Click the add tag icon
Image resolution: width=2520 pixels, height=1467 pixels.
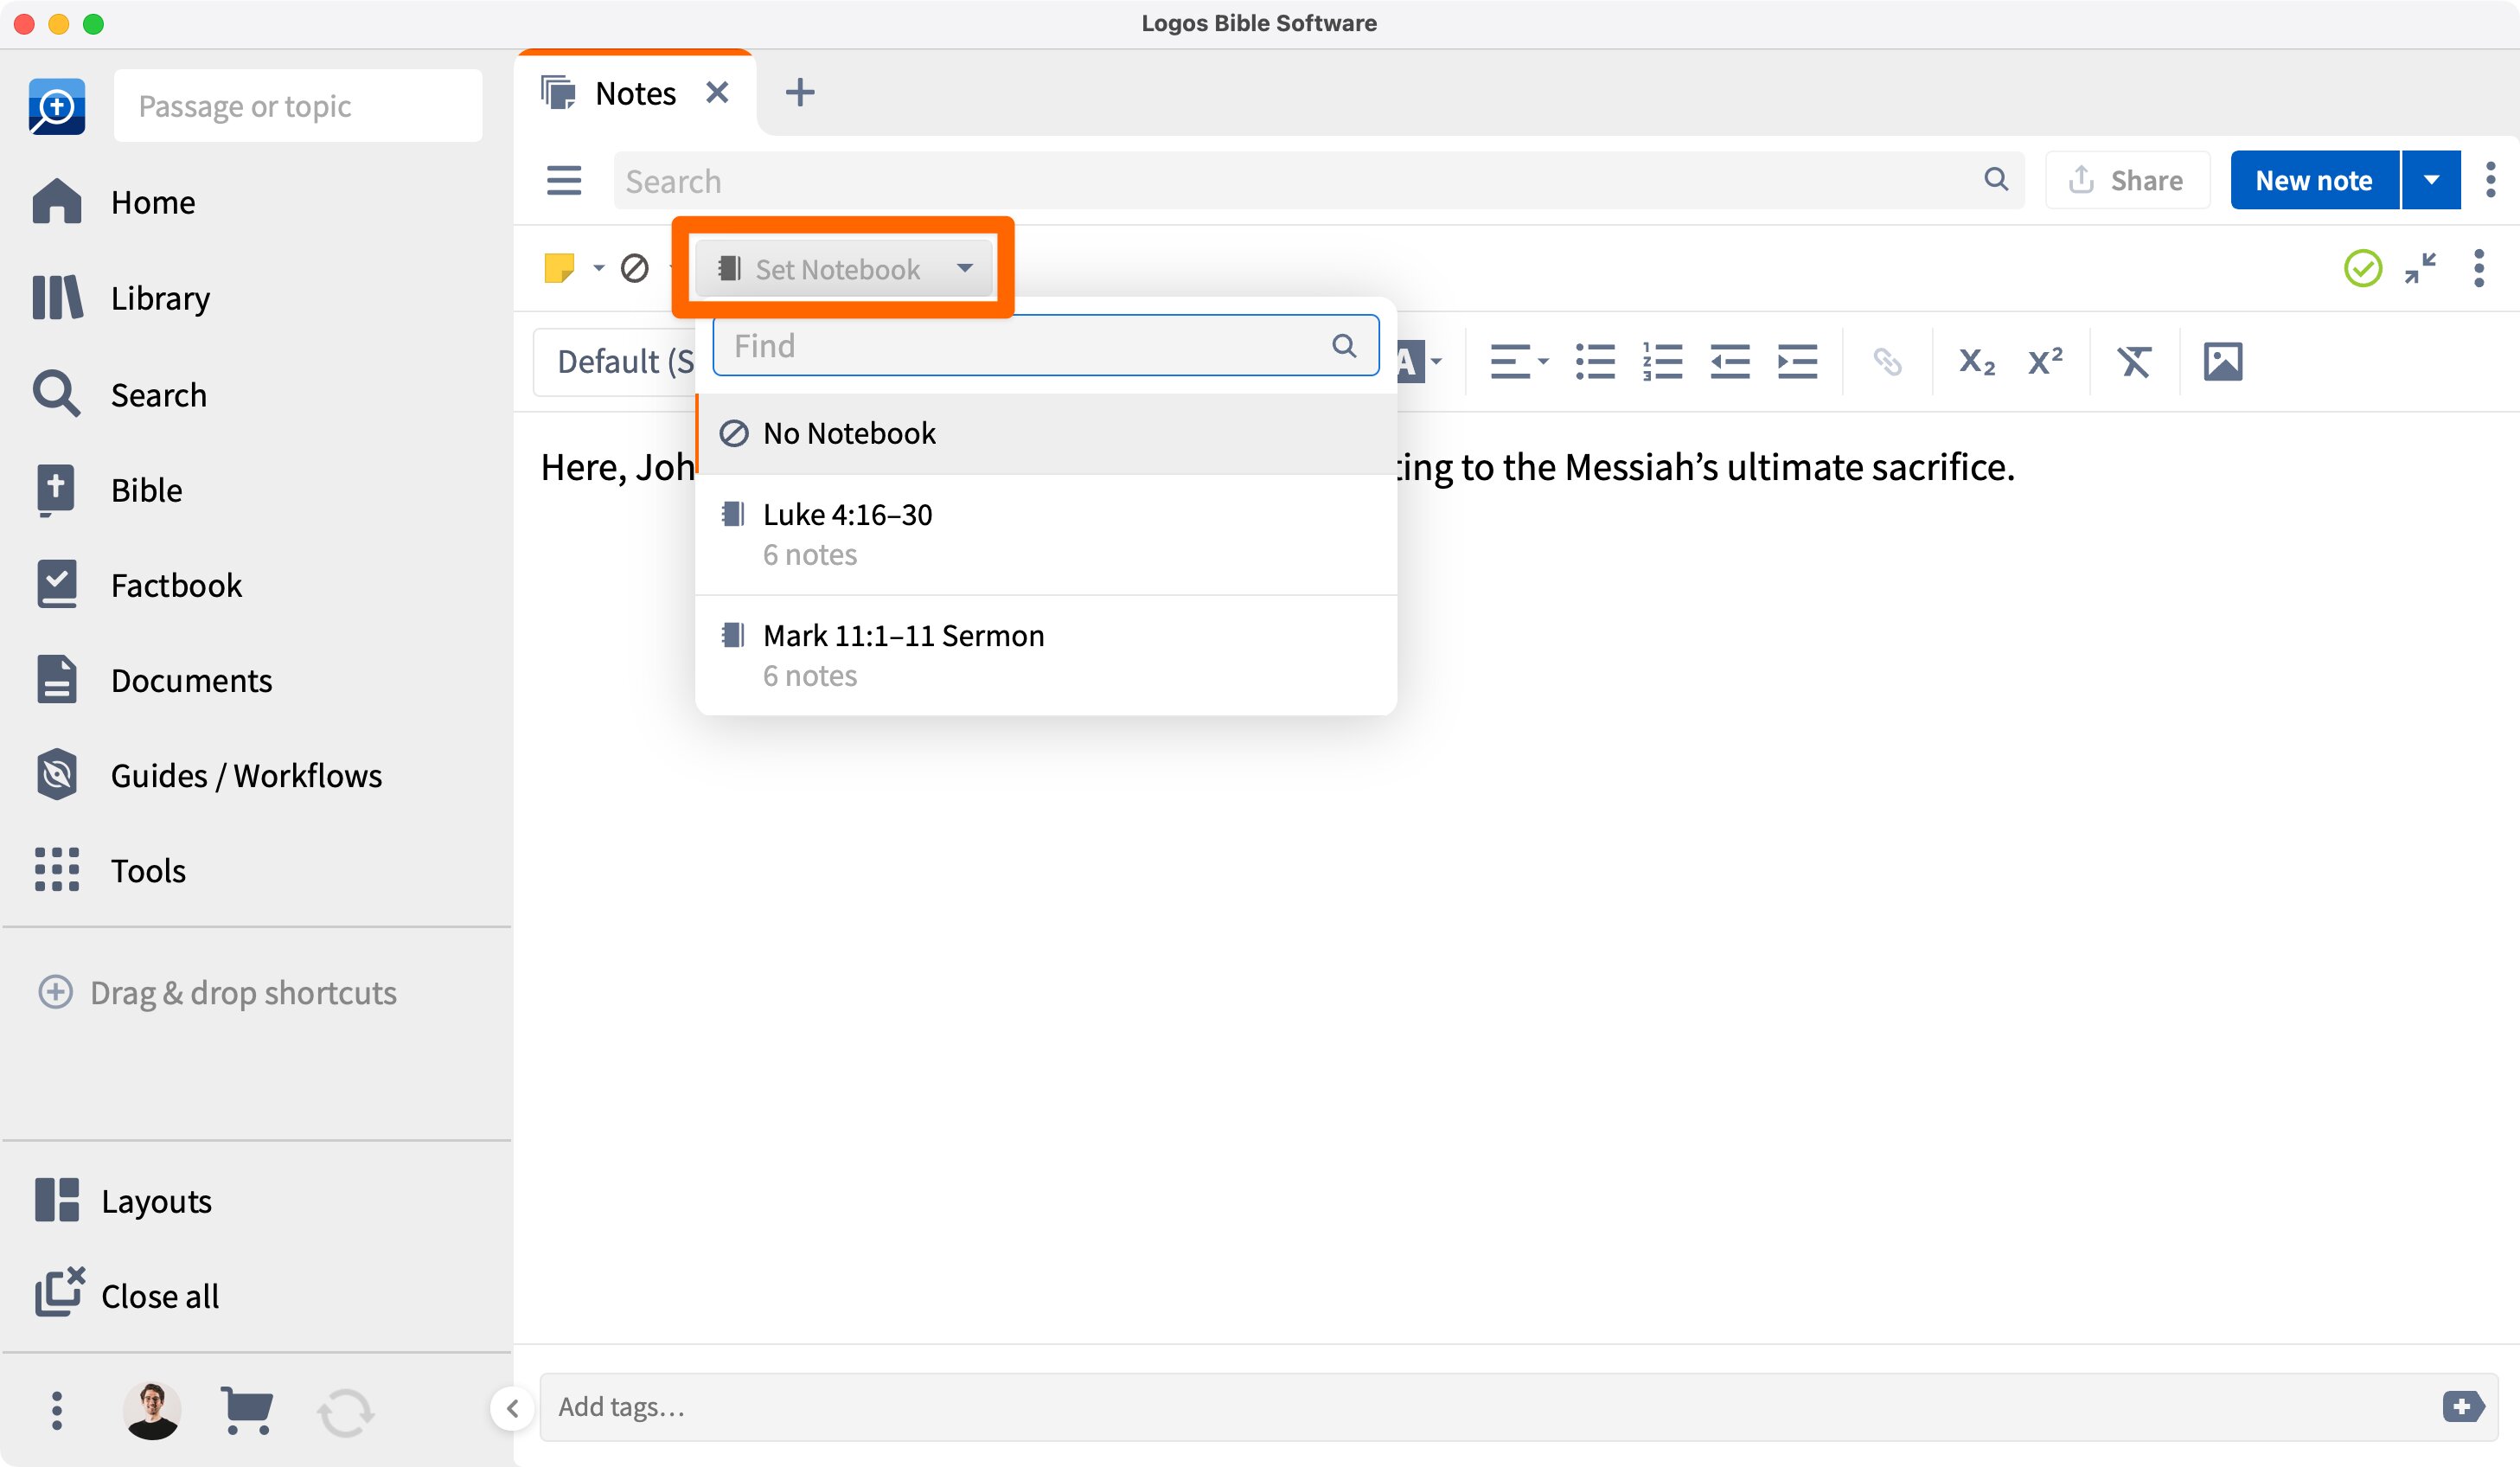[2462, 1406]
